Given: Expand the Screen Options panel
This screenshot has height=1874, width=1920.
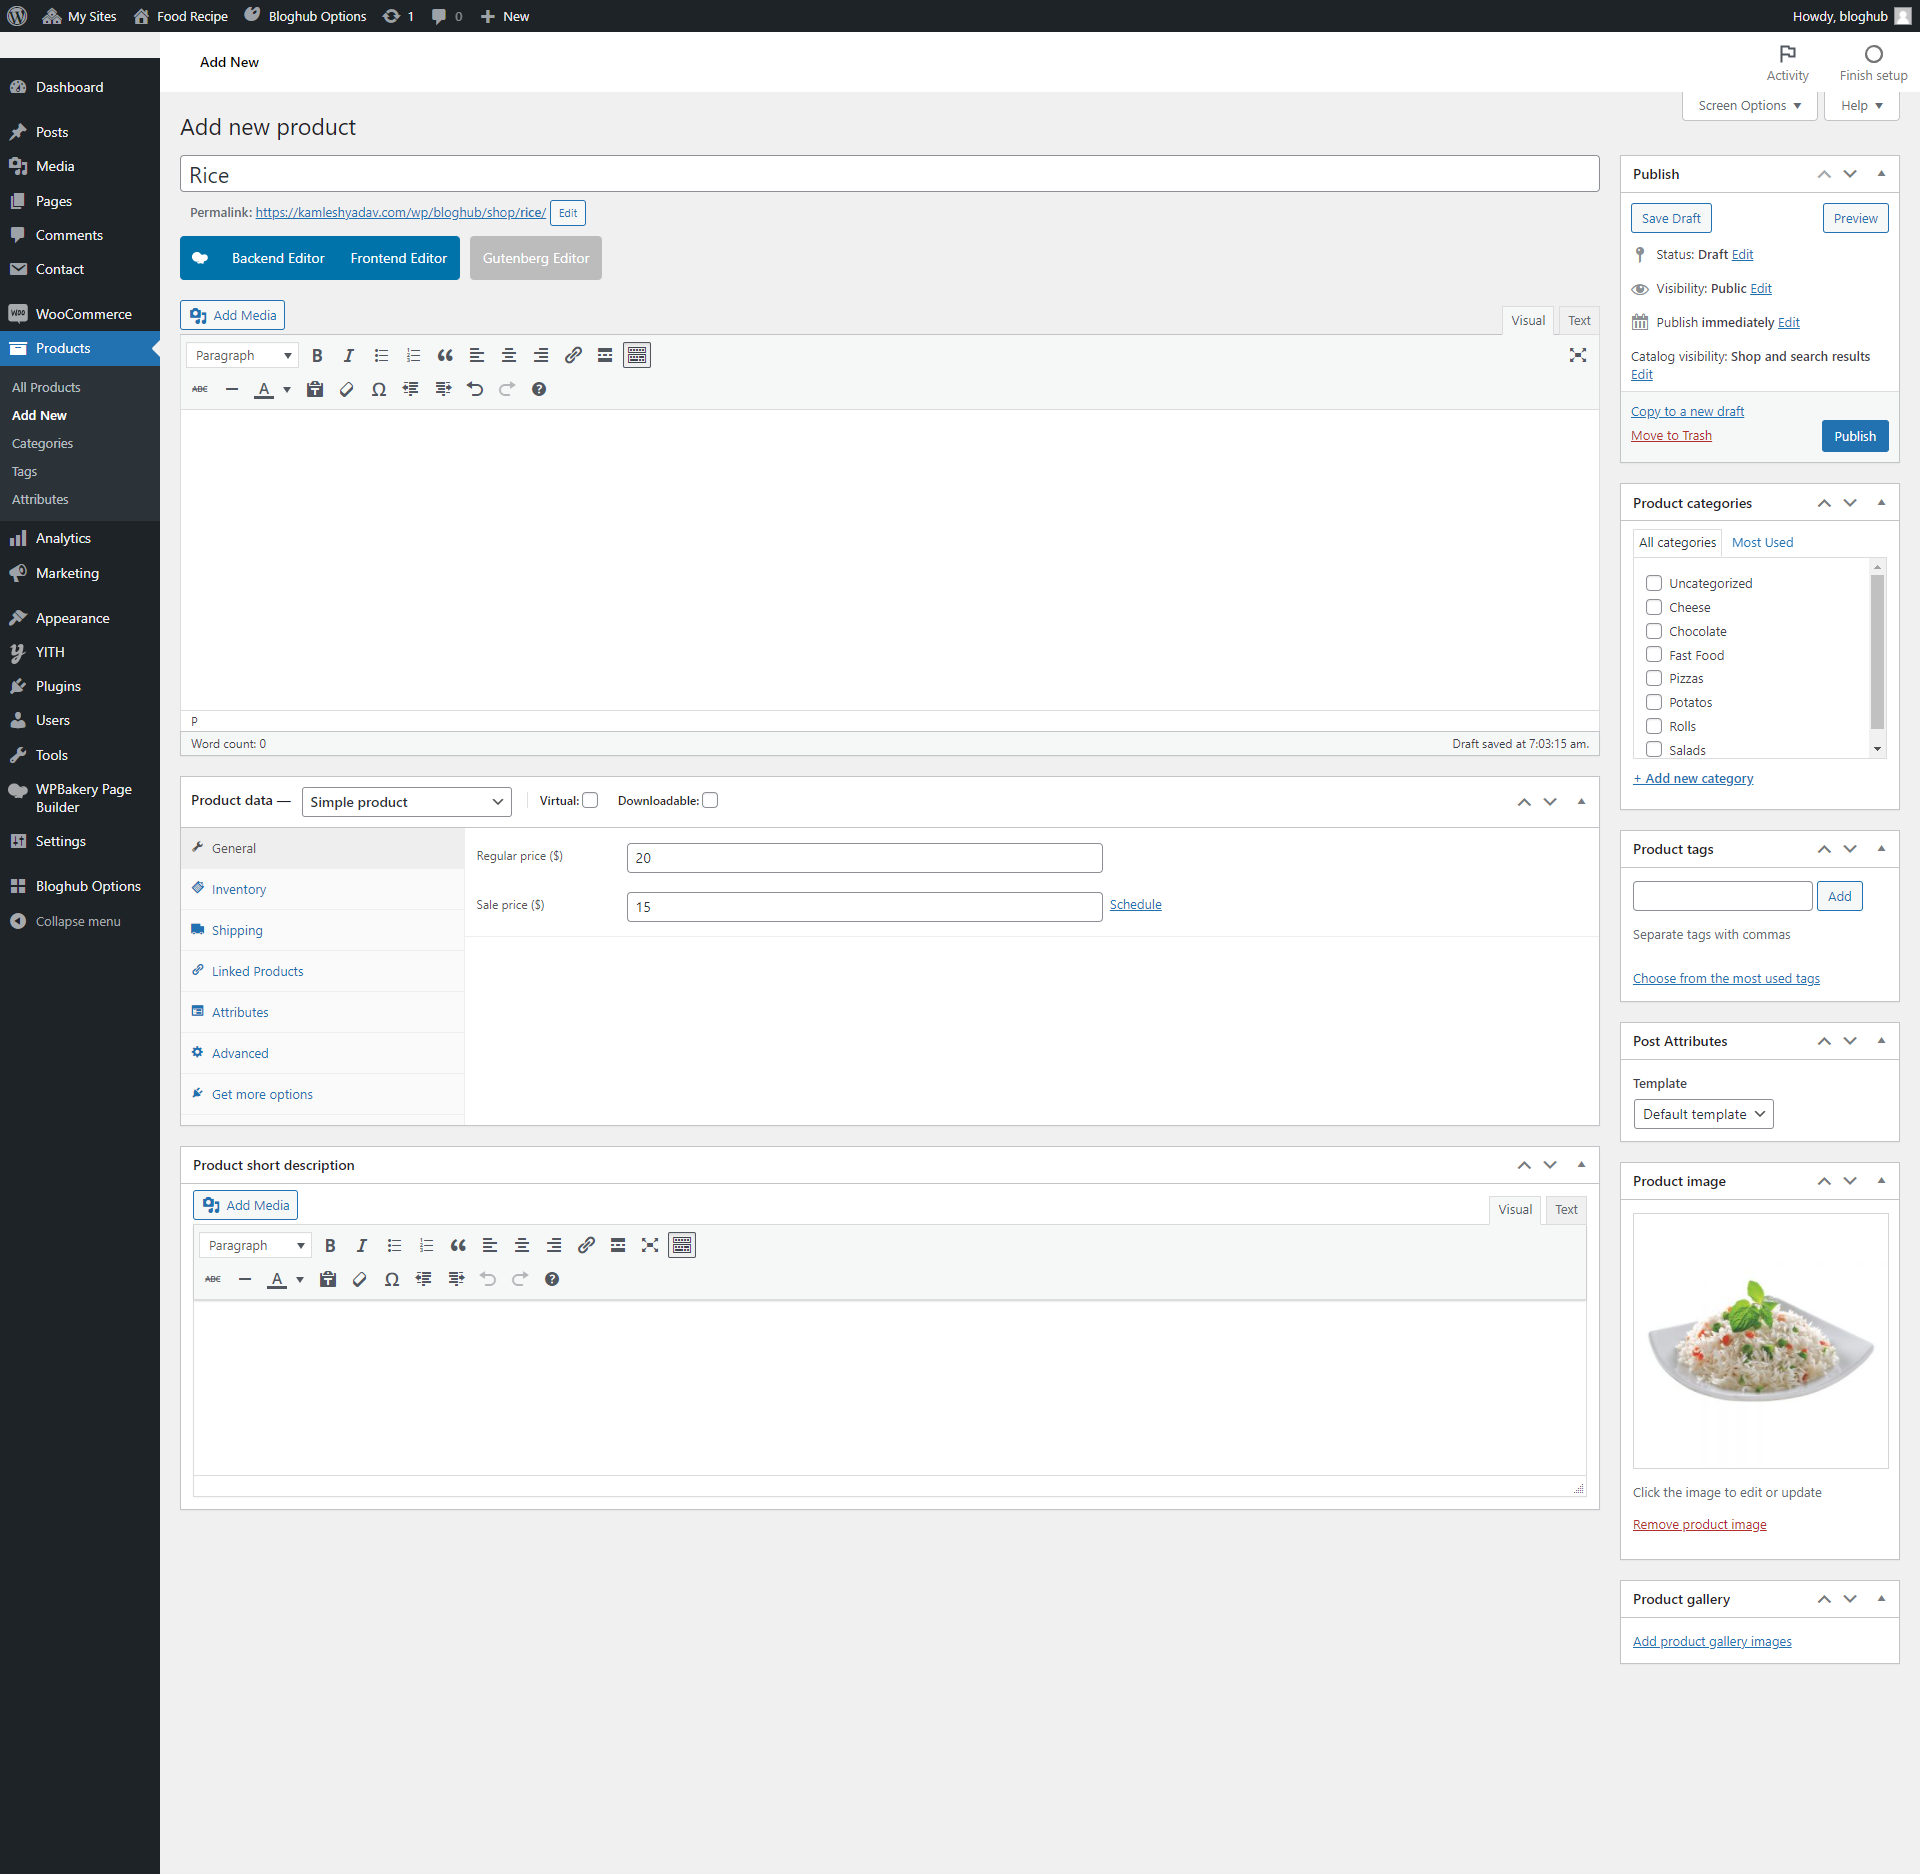Looking at the screenshot, I should pos(1749,105).
